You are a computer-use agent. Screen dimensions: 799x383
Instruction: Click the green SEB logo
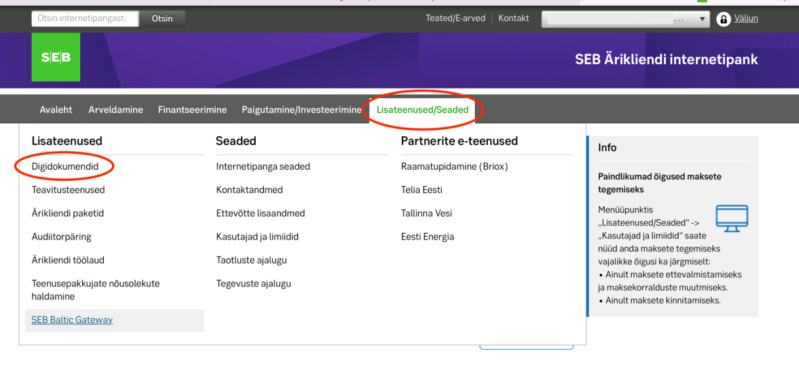point(56,57)
